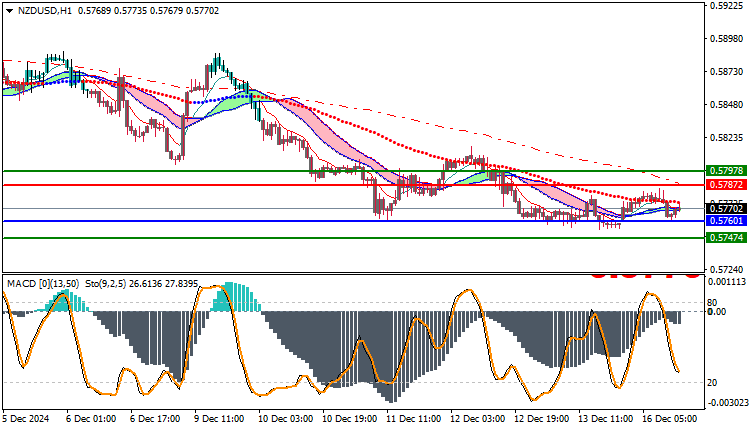The height and width of the screenshot is (430, 750).
Task: Select the green 0.57978 price label
Action: [726, 171]
